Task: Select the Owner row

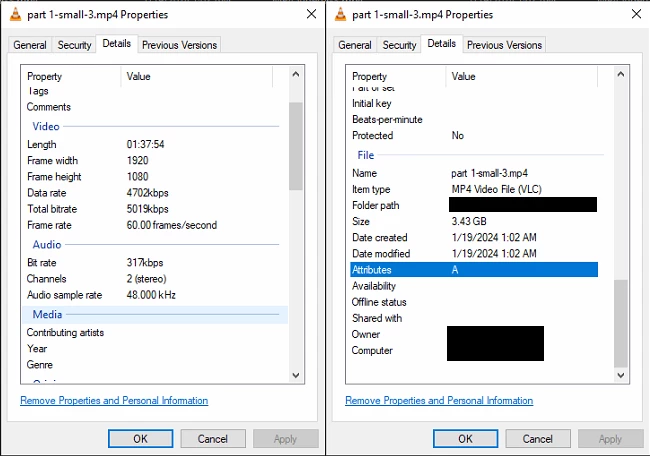Action: pos(474,335)
